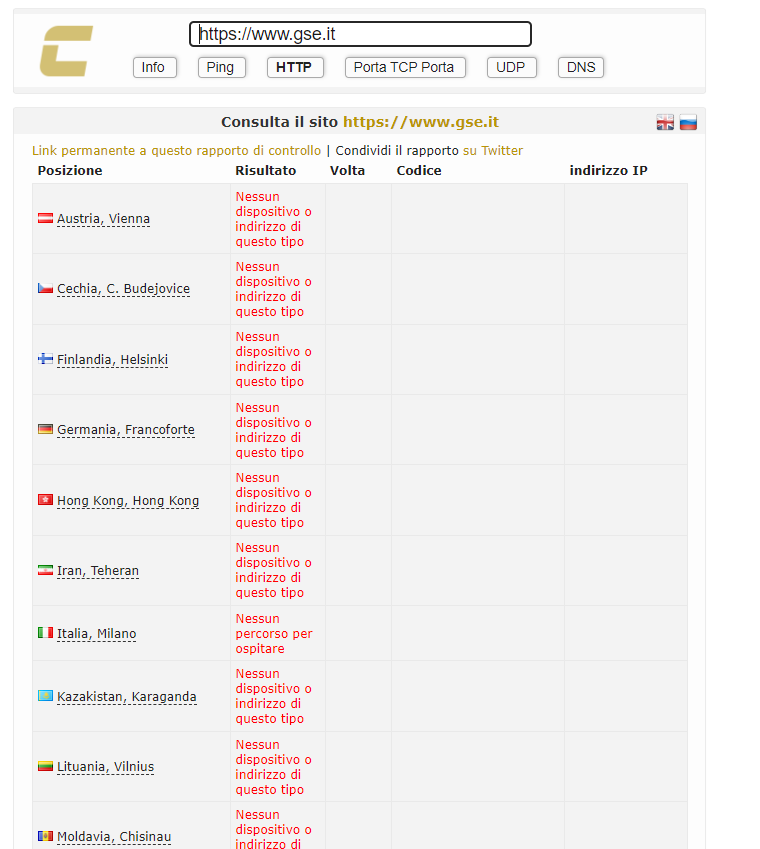Open the DNS check
The image size is (760, 849).
click(580, 67)
